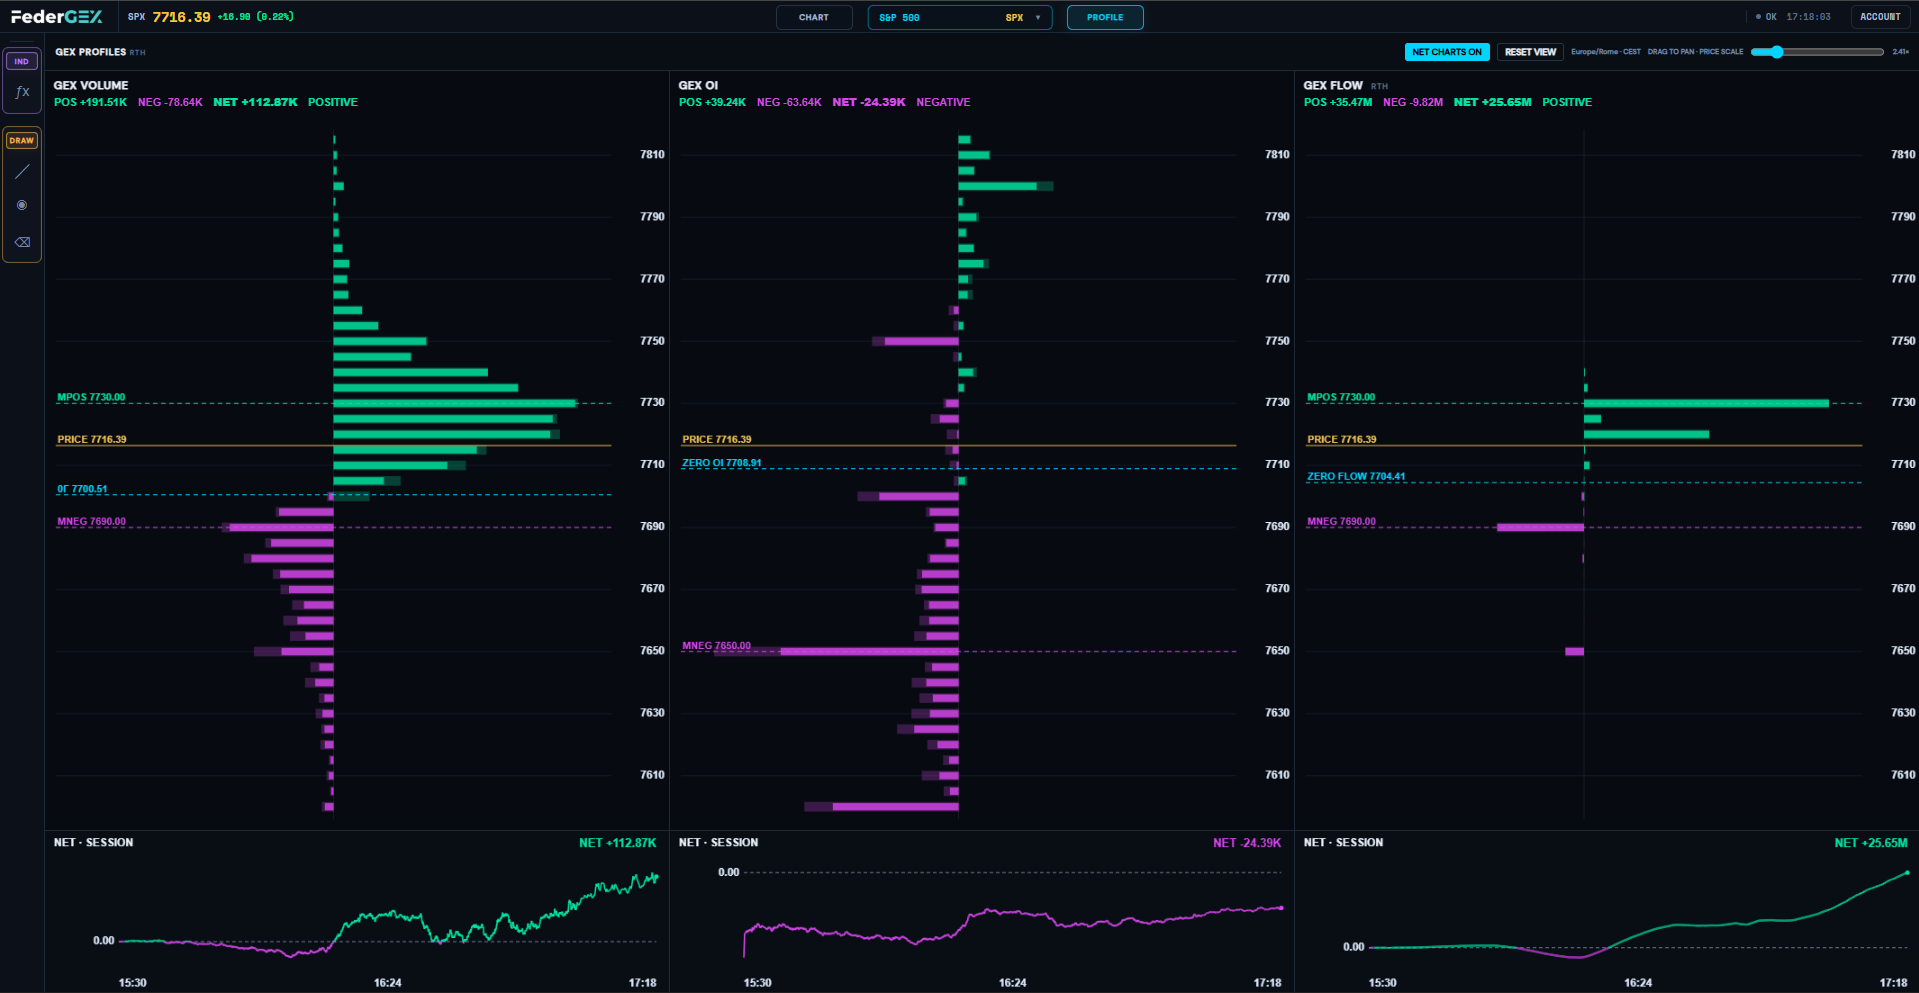Click the GEX FLOW panel title

point(1333,86)
